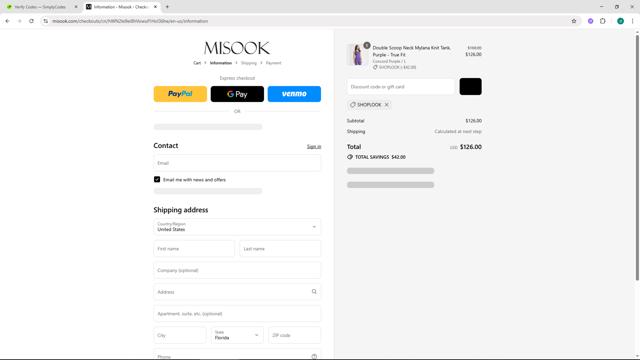Open the State dropdown showing Florida

click(x=237, y=335)
